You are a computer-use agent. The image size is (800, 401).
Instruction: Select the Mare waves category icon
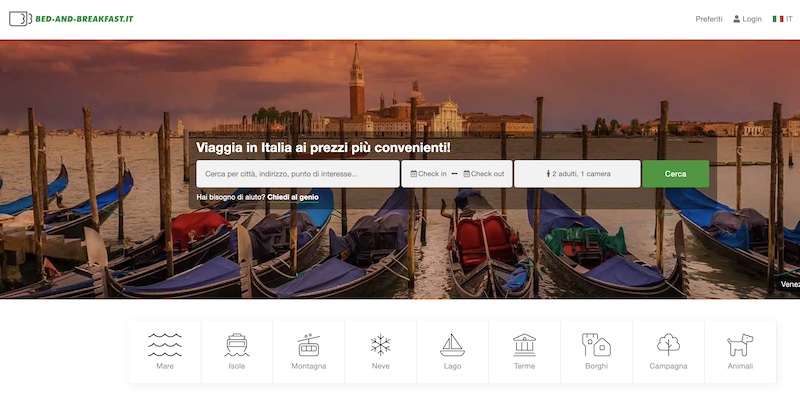pos(165,345)
